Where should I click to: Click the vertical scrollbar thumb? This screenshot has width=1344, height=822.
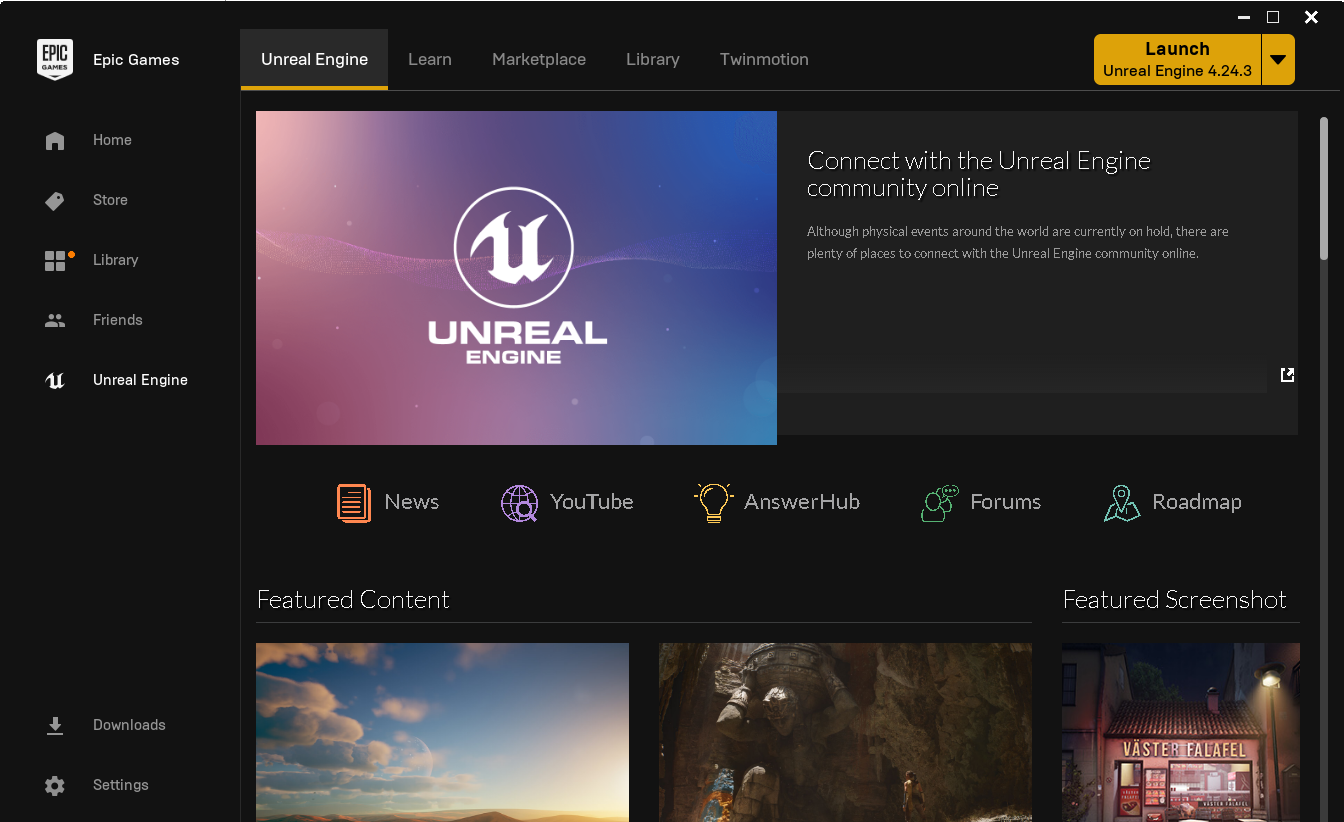(x=1324, y=190)
